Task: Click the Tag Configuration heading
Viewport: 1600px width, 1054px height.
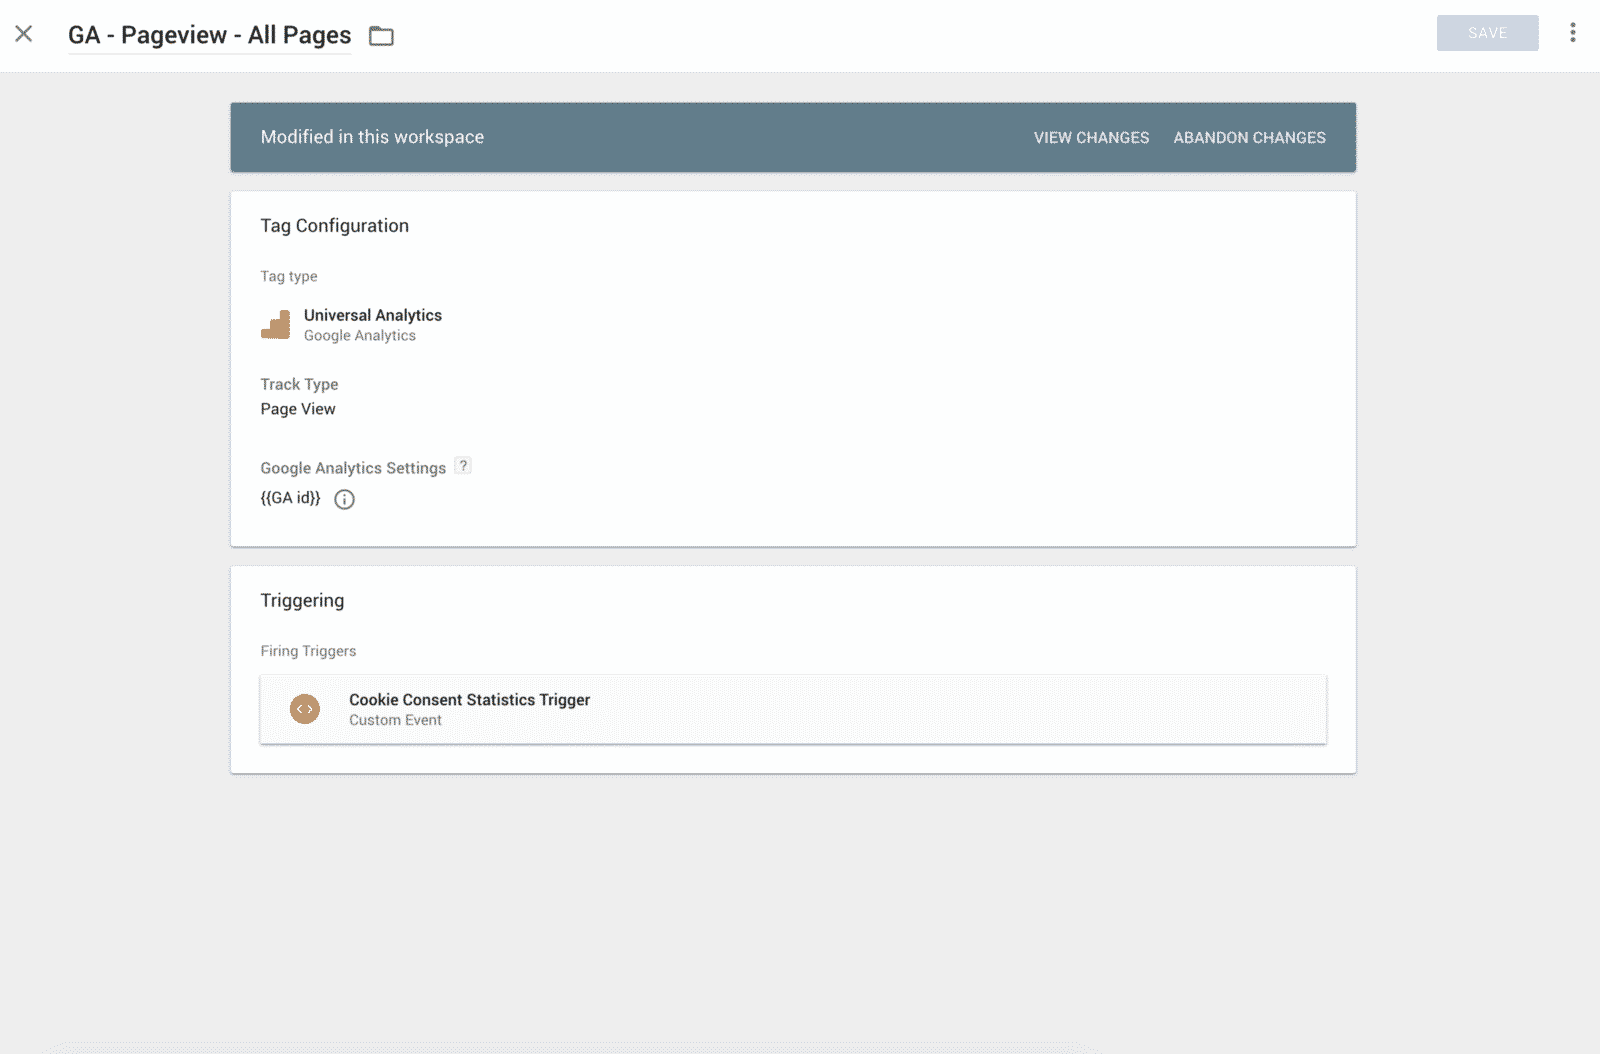Action: 335,226
